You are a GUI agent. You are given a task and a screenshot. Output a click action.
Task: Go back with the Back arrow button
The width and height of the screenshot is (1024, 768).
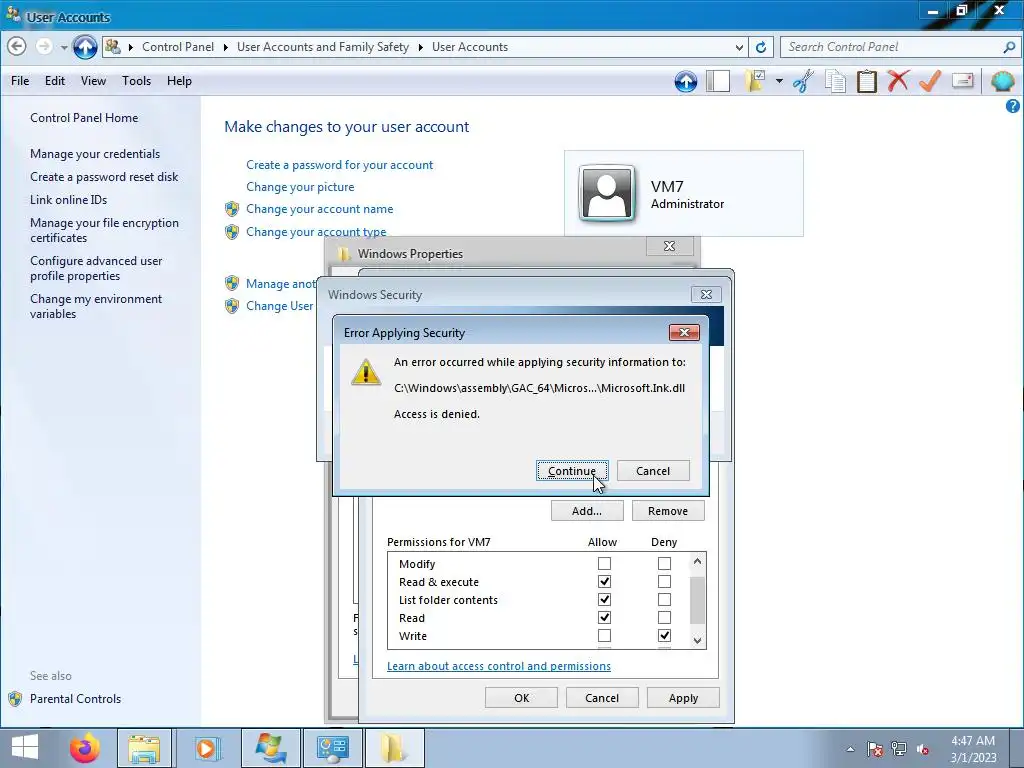click(17, 46)
